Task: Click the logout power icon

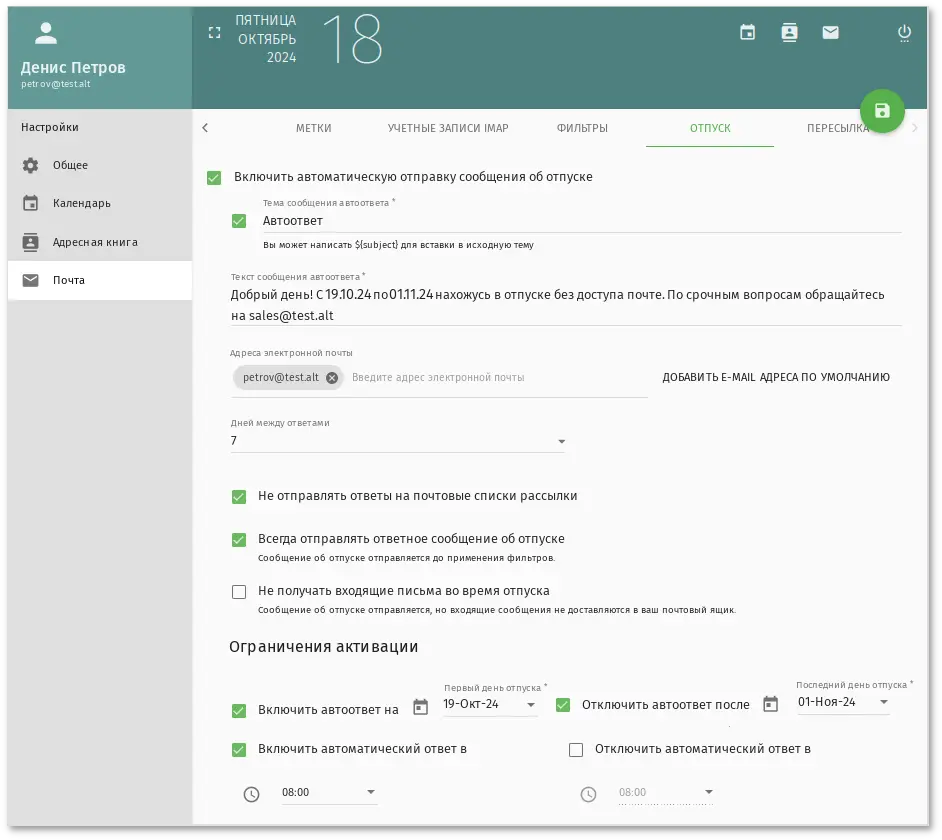Action: pos(904,32)
